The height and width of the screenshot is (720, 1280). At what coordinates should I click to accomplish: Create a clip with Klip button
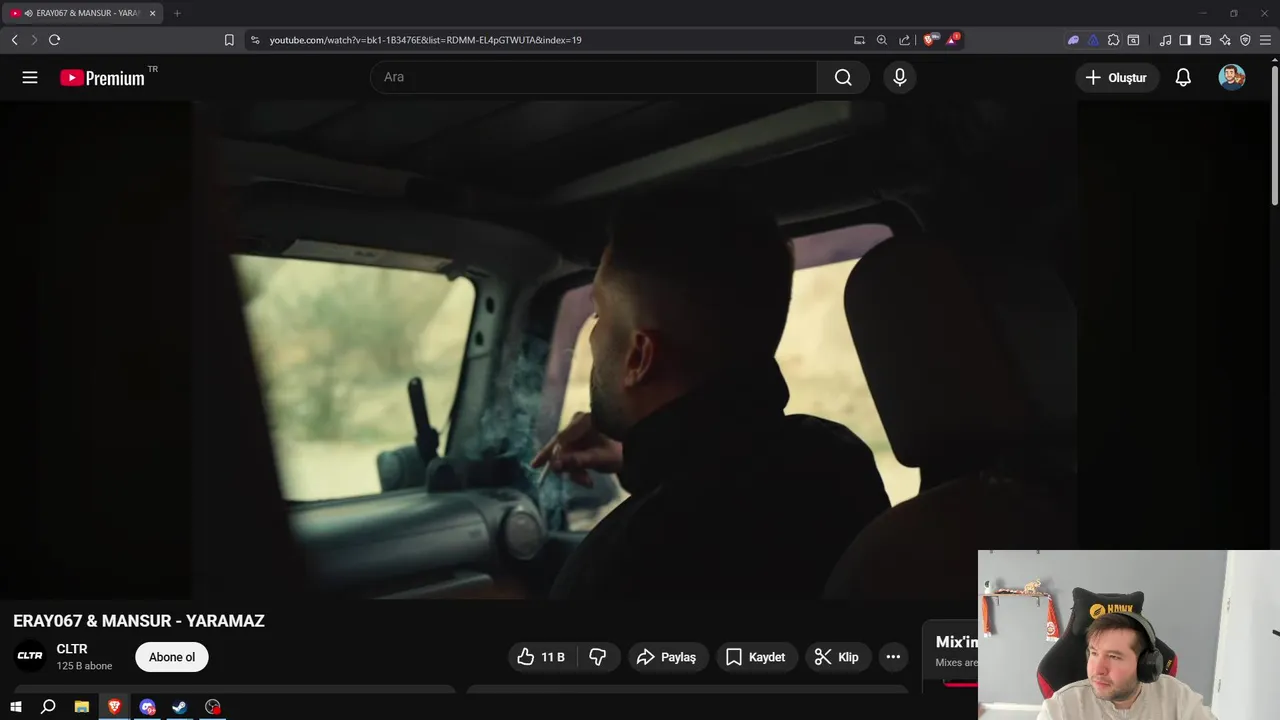point(837,657)
